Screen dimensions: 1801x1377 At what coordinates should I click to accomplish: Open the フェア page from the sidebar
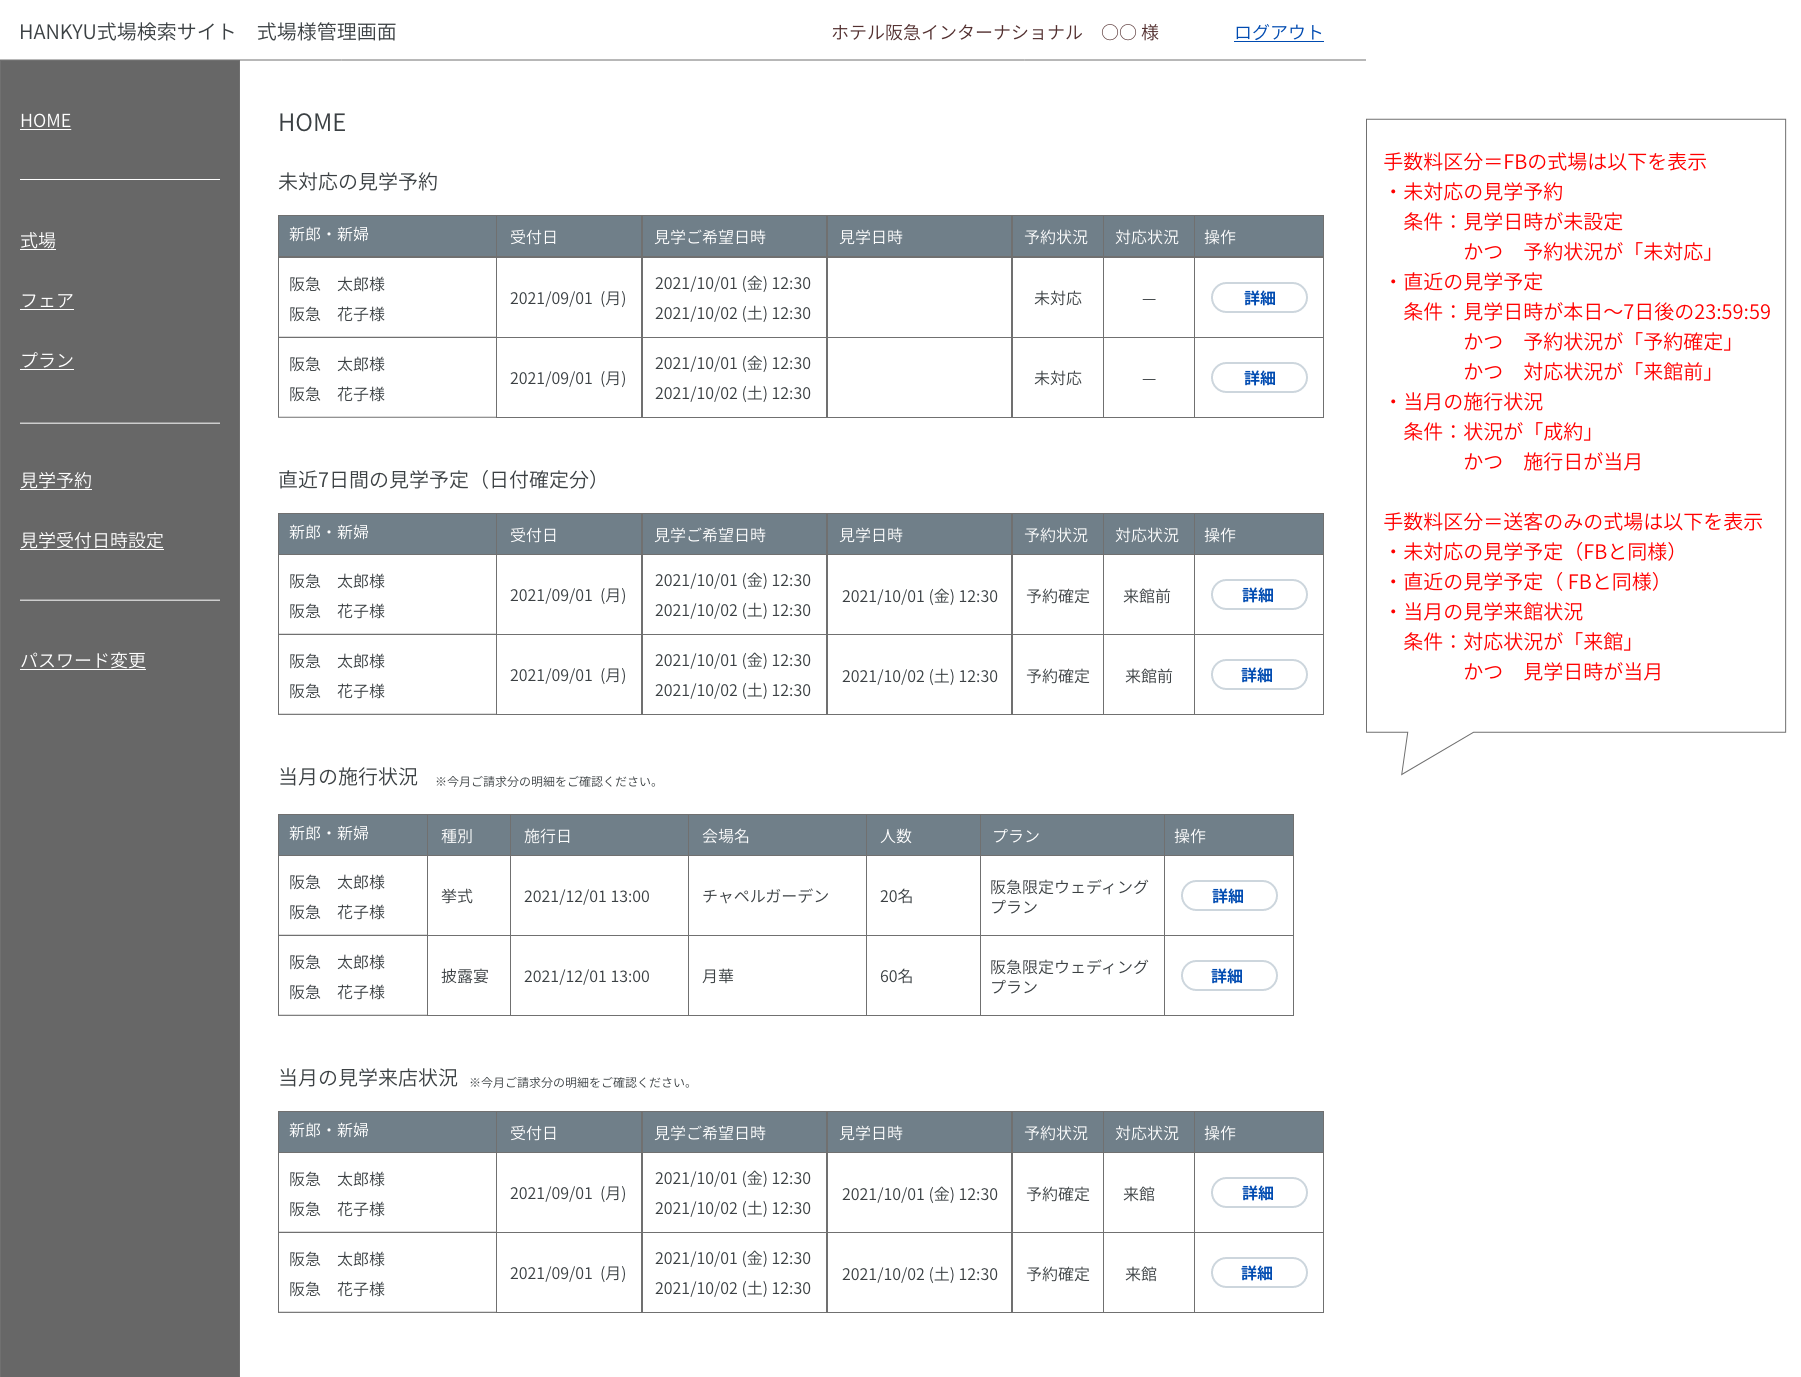[47, 301]
